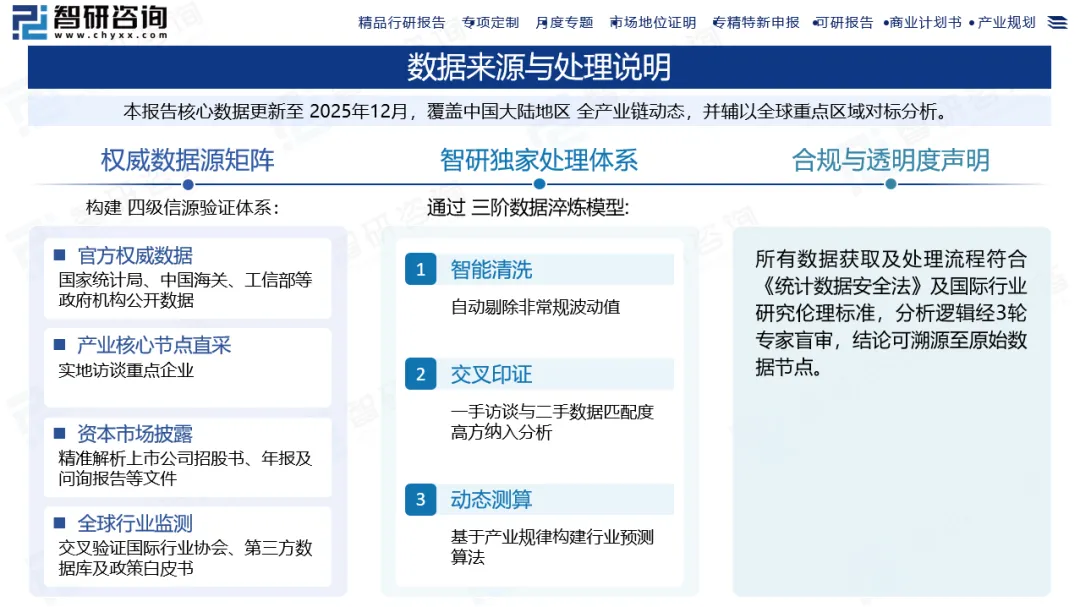This screenshot has width=1080, height=607.
Task: Expand the 资本市场披露 card
Action: tap(187, 460)
